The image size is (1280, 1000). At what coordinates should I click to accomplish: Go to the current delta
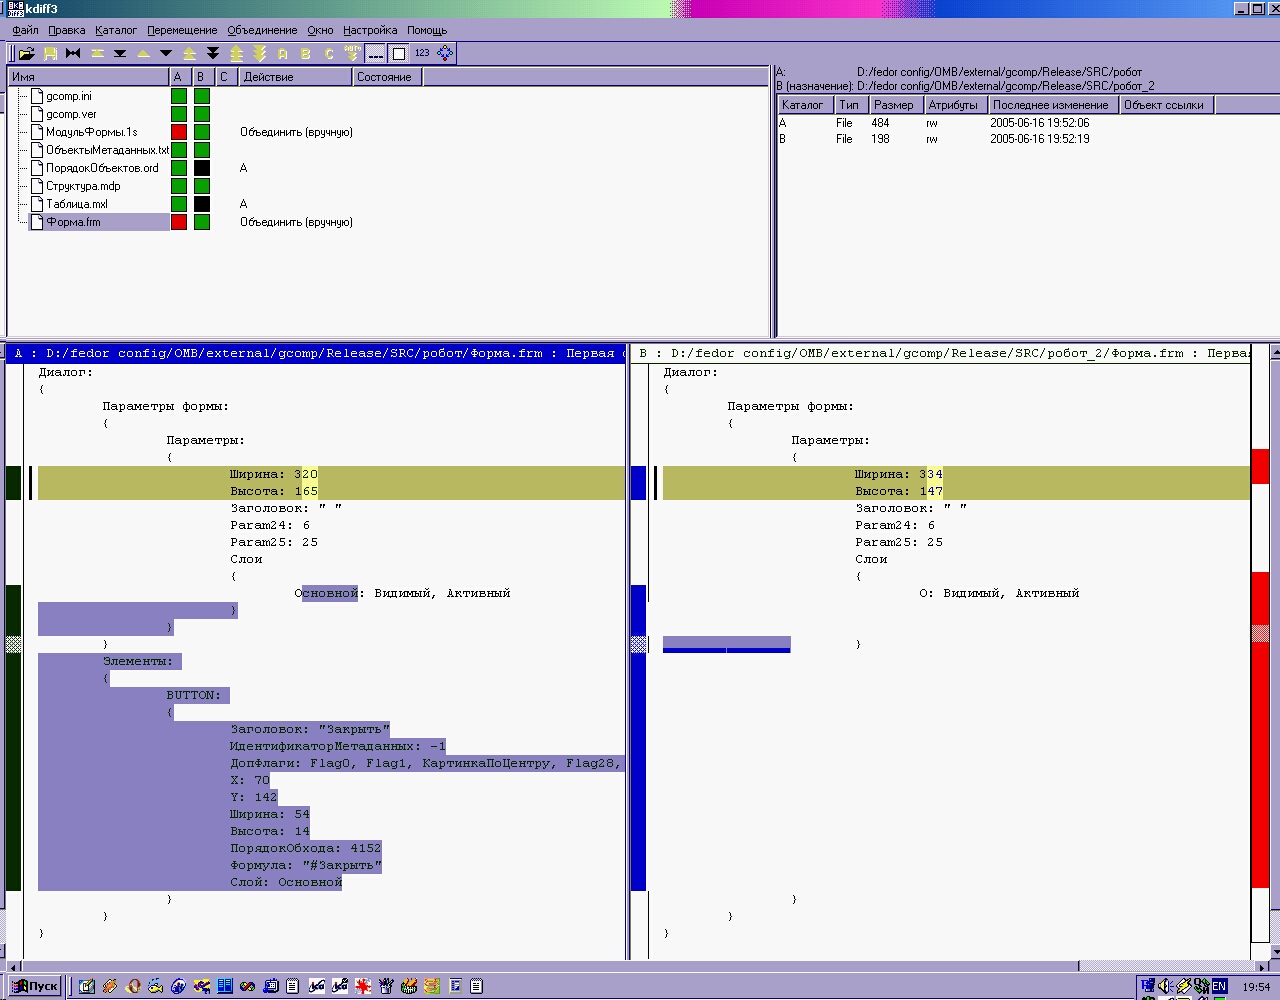click(x=97, y=53)
